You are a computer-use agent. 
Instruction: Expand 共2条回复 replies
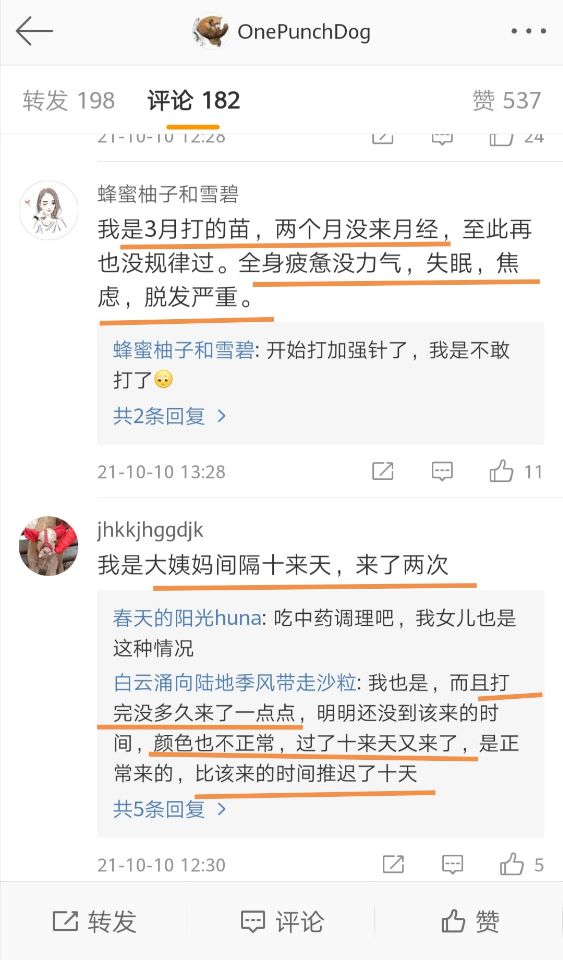pos(170,416)
